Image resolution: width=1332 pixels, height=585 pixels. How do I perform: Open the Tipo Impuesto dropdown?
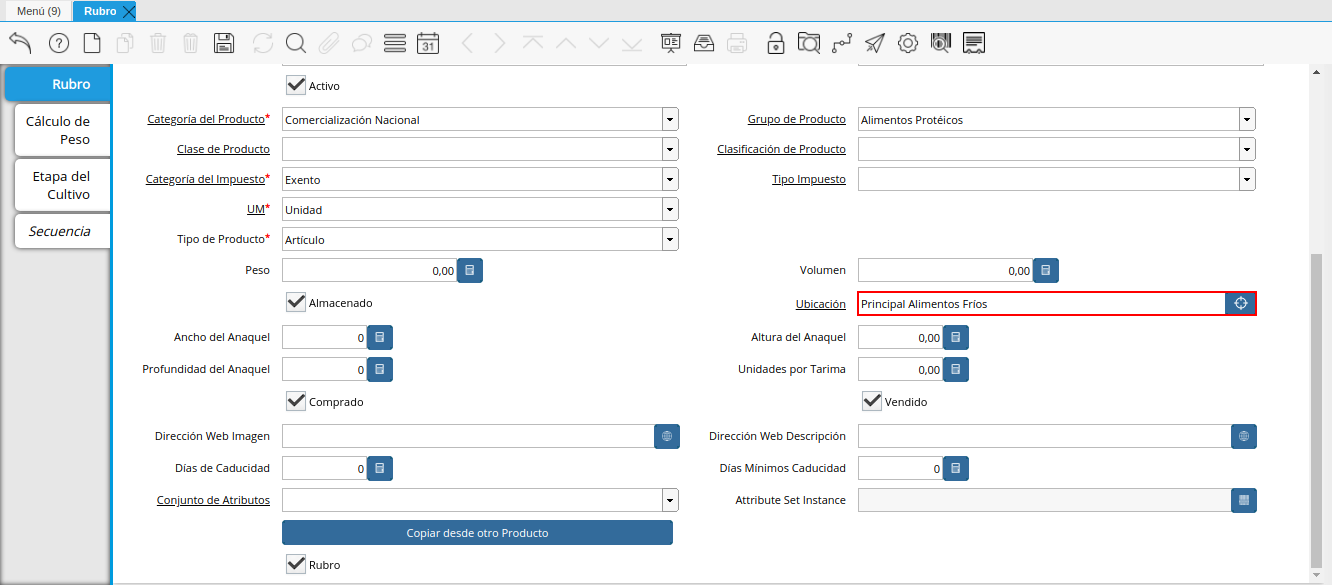[x=1247, y=180]
